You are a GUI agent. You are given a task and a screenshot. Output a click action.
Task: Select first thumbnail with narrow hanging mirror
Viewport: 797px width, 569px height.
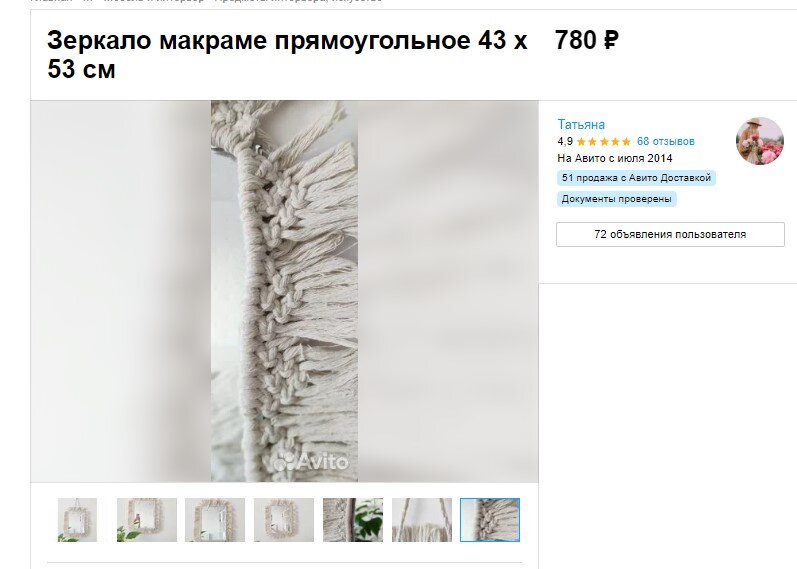tap(77, 520)
